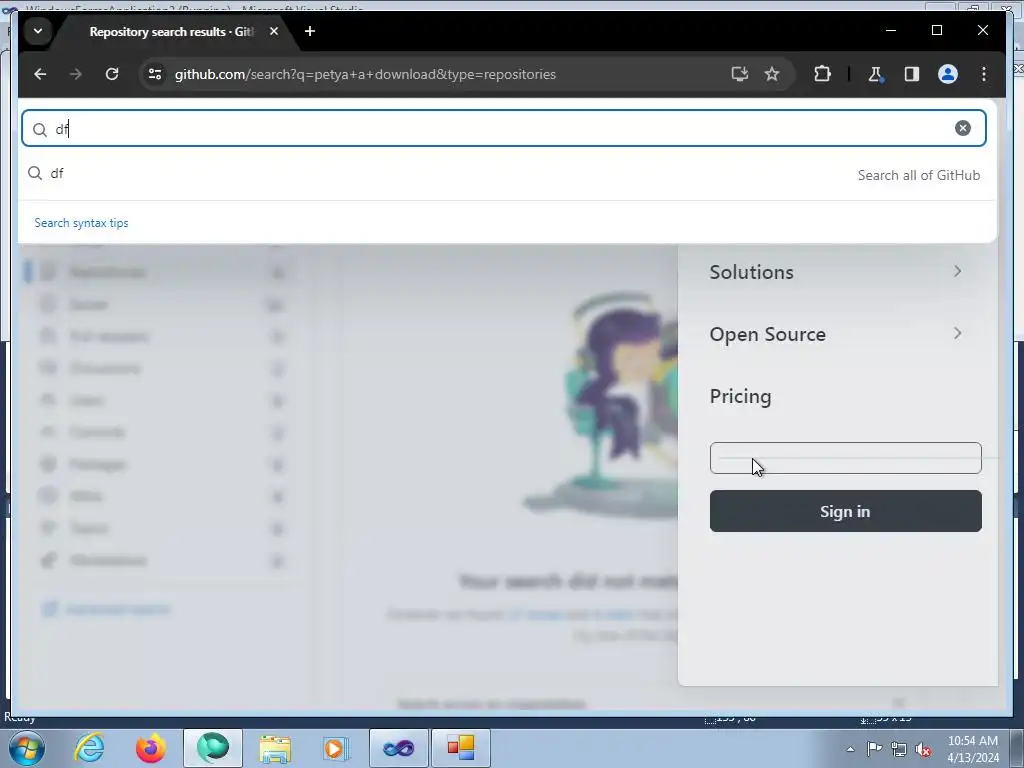Viewport: 1024px width, 768px height.
Task: Launch Internet Explorer from the taskbar
Action: coord(89,748)
